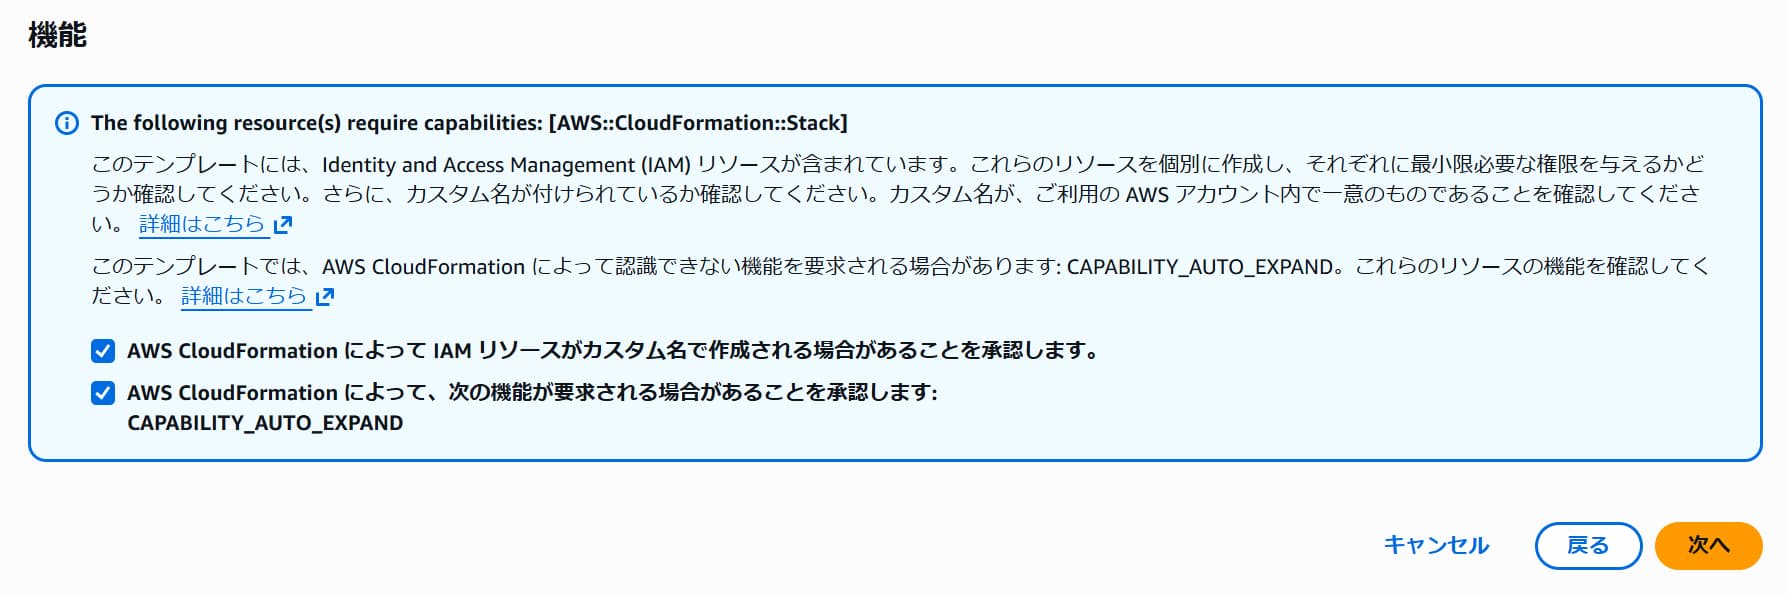
Task: Click the external-link icon after the IAM 詳細はこちら link
Action: point(283,225)
